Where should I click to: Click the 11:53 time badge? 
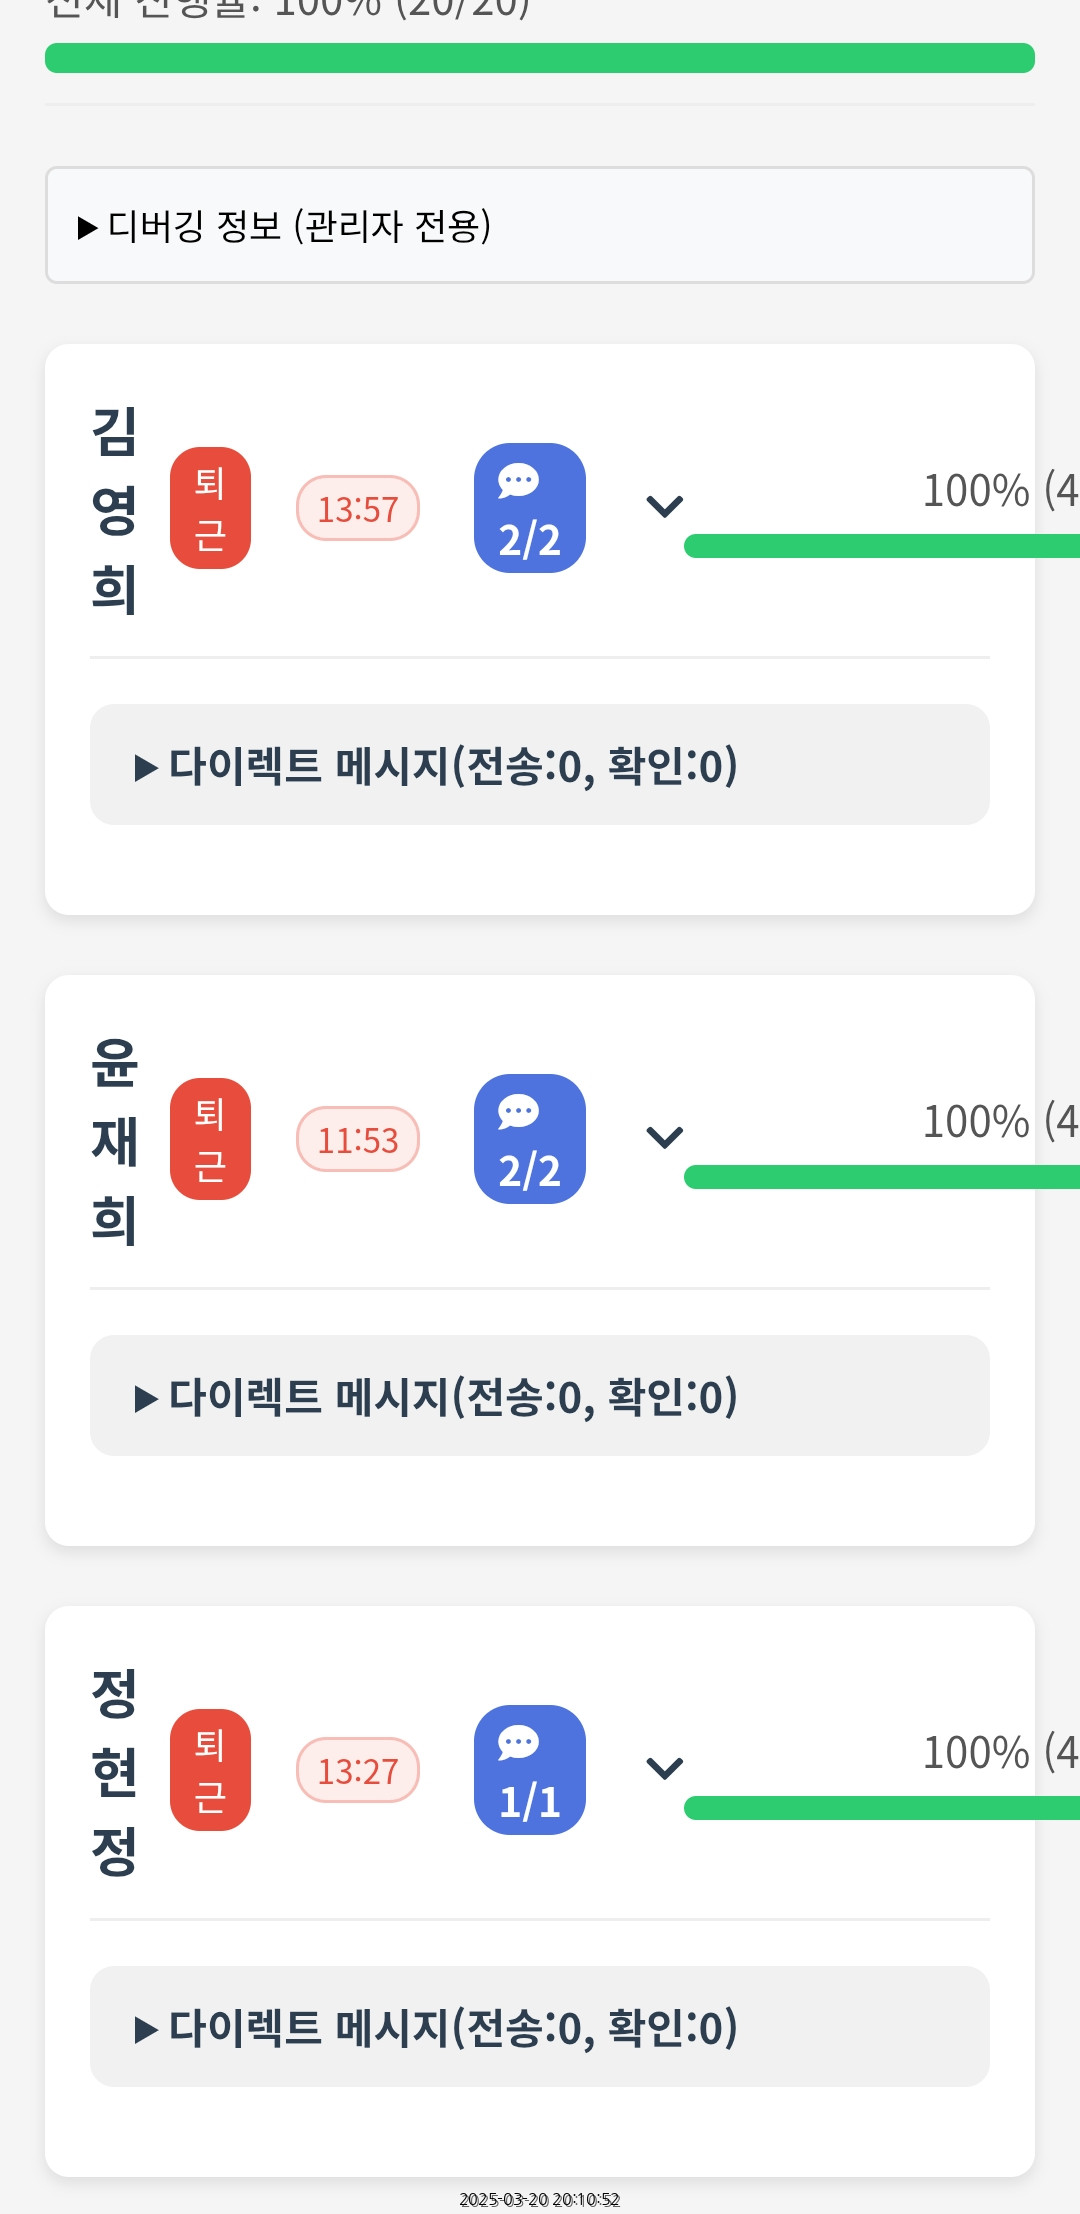point(357,1140)
